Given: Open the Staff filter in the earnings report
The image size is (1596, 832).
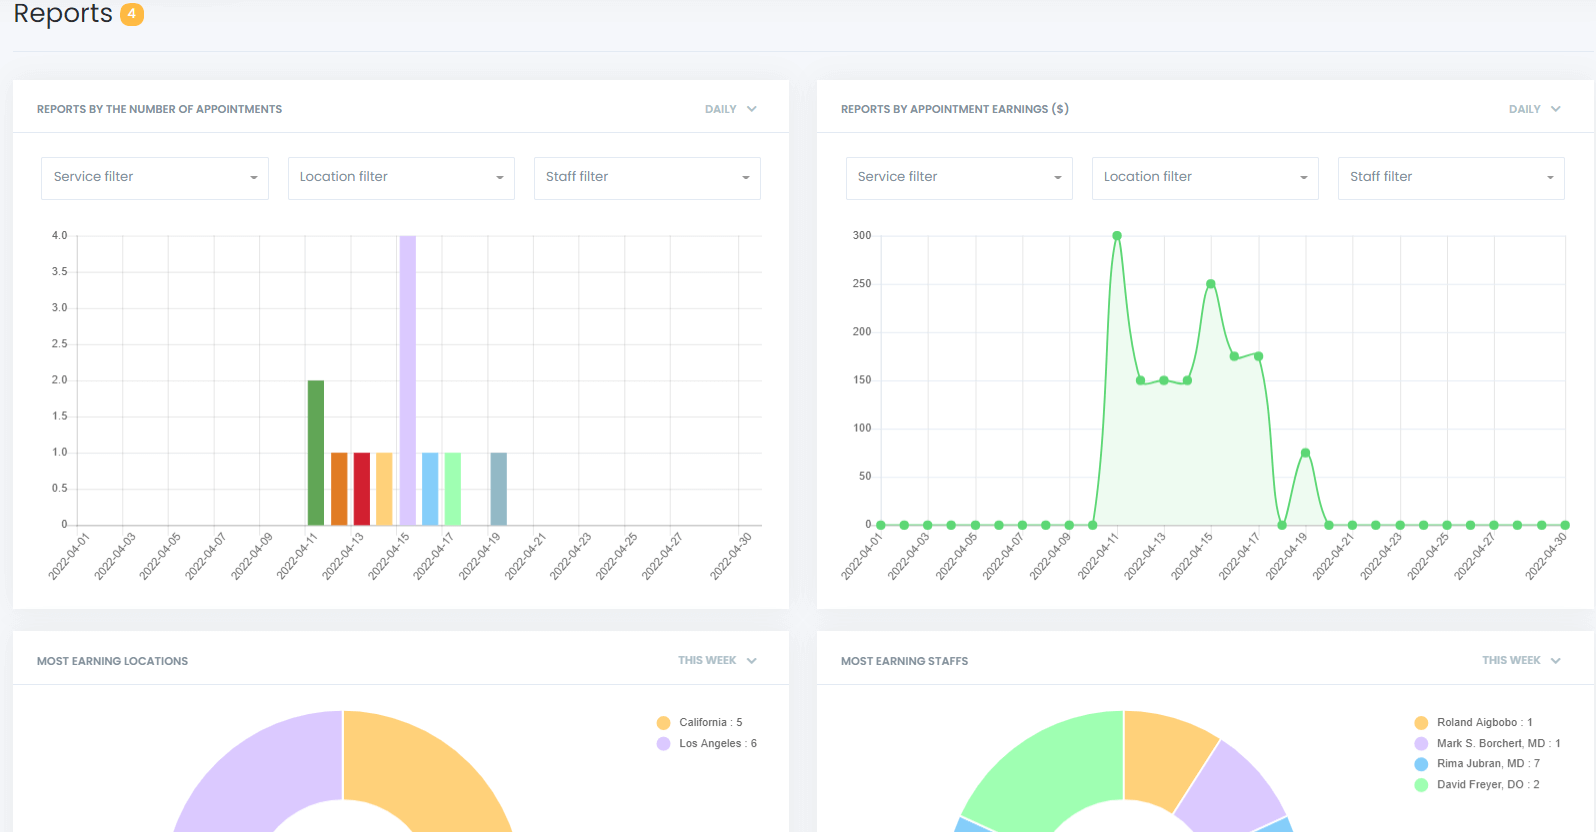Looking at the screenshot, I should click(x=1451, y=178).
